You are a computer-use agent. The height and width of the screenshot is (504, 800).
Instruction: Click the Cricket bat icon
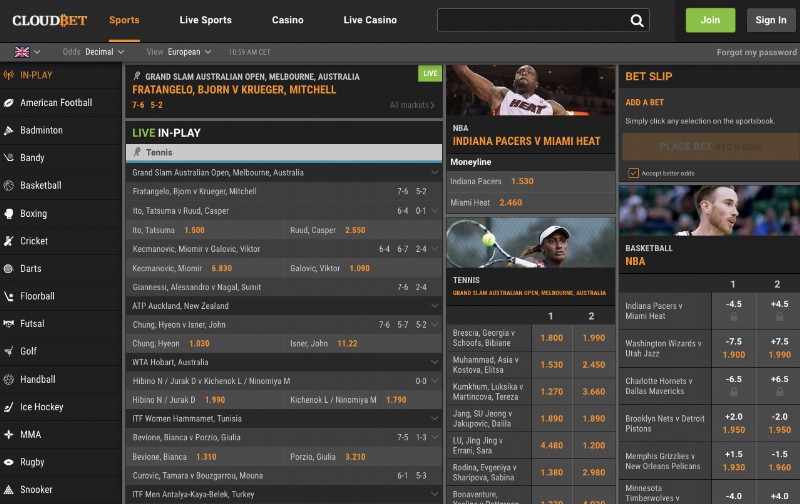point(9,241)
